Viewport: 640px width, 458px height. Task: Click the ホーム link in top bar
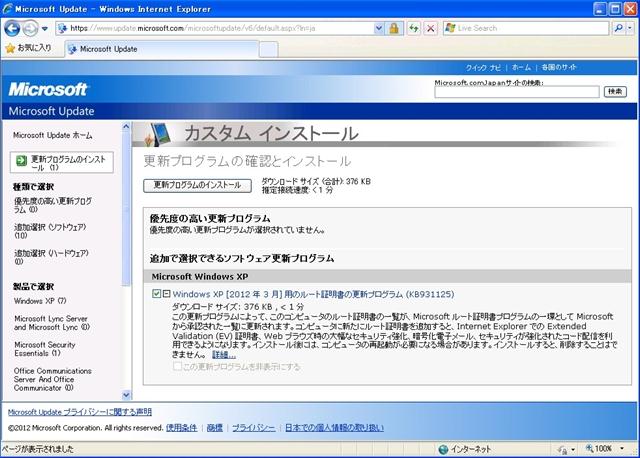tap(521, 67)
